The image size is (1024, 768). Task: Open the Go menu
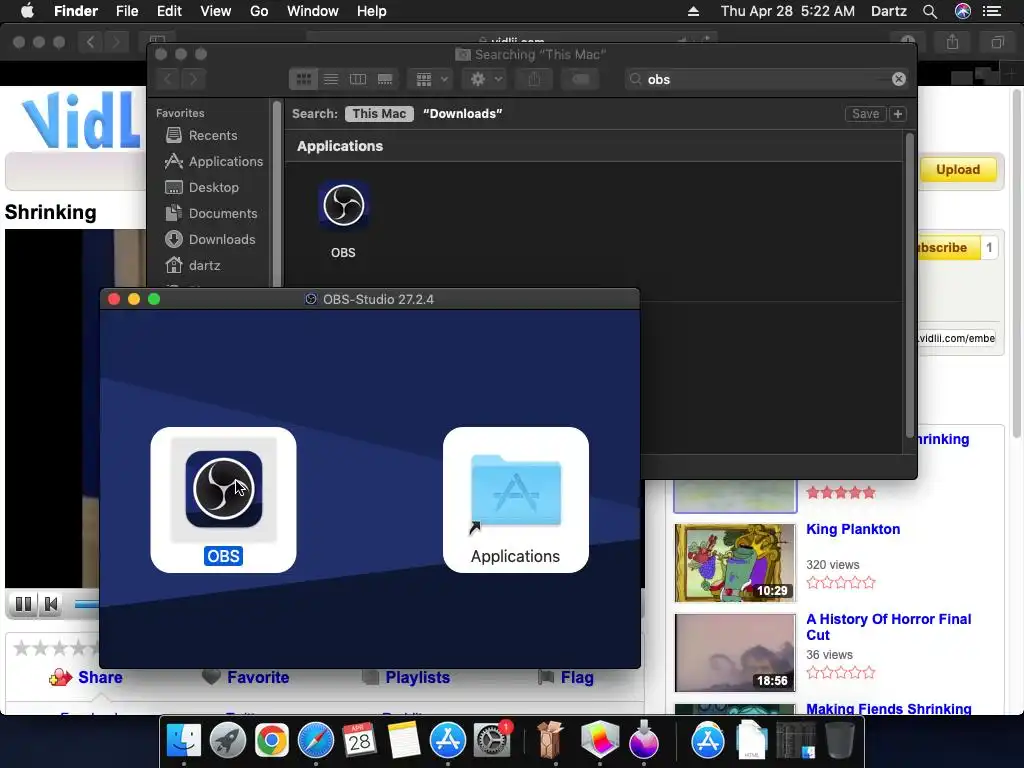[259, 11]
